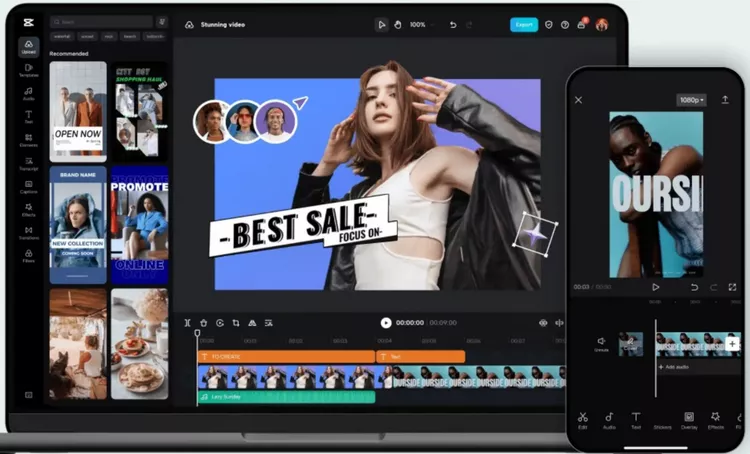
Task: Open the 1080p resolution dropdown on phone
Action: click(x=692, y=100)
